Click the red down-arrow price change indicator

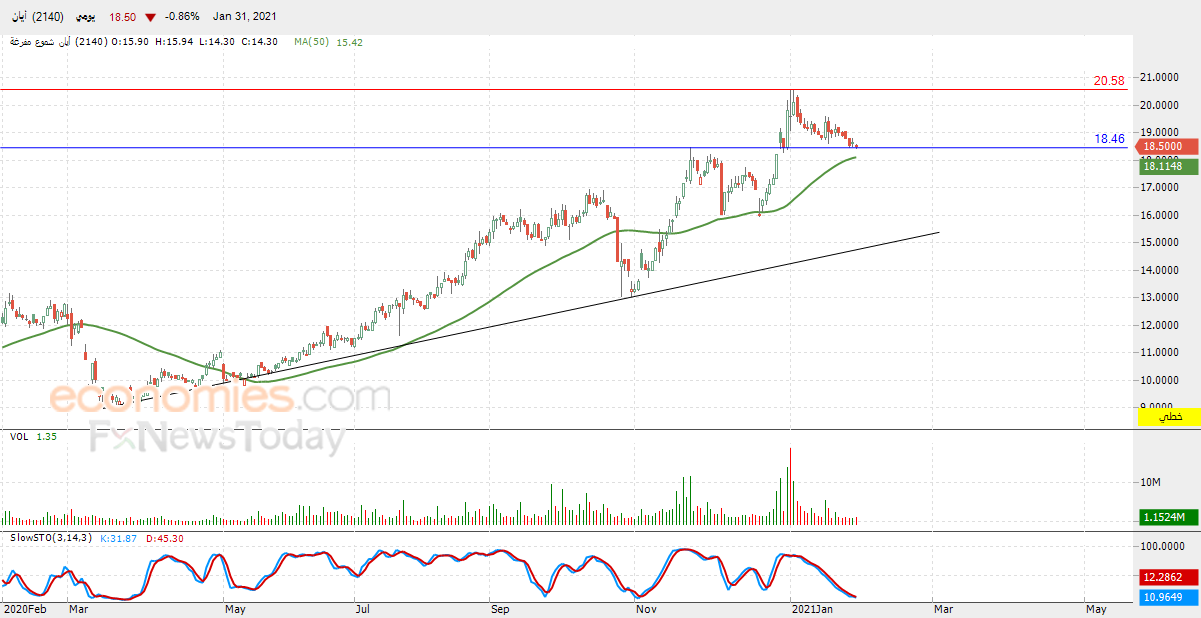150,17
